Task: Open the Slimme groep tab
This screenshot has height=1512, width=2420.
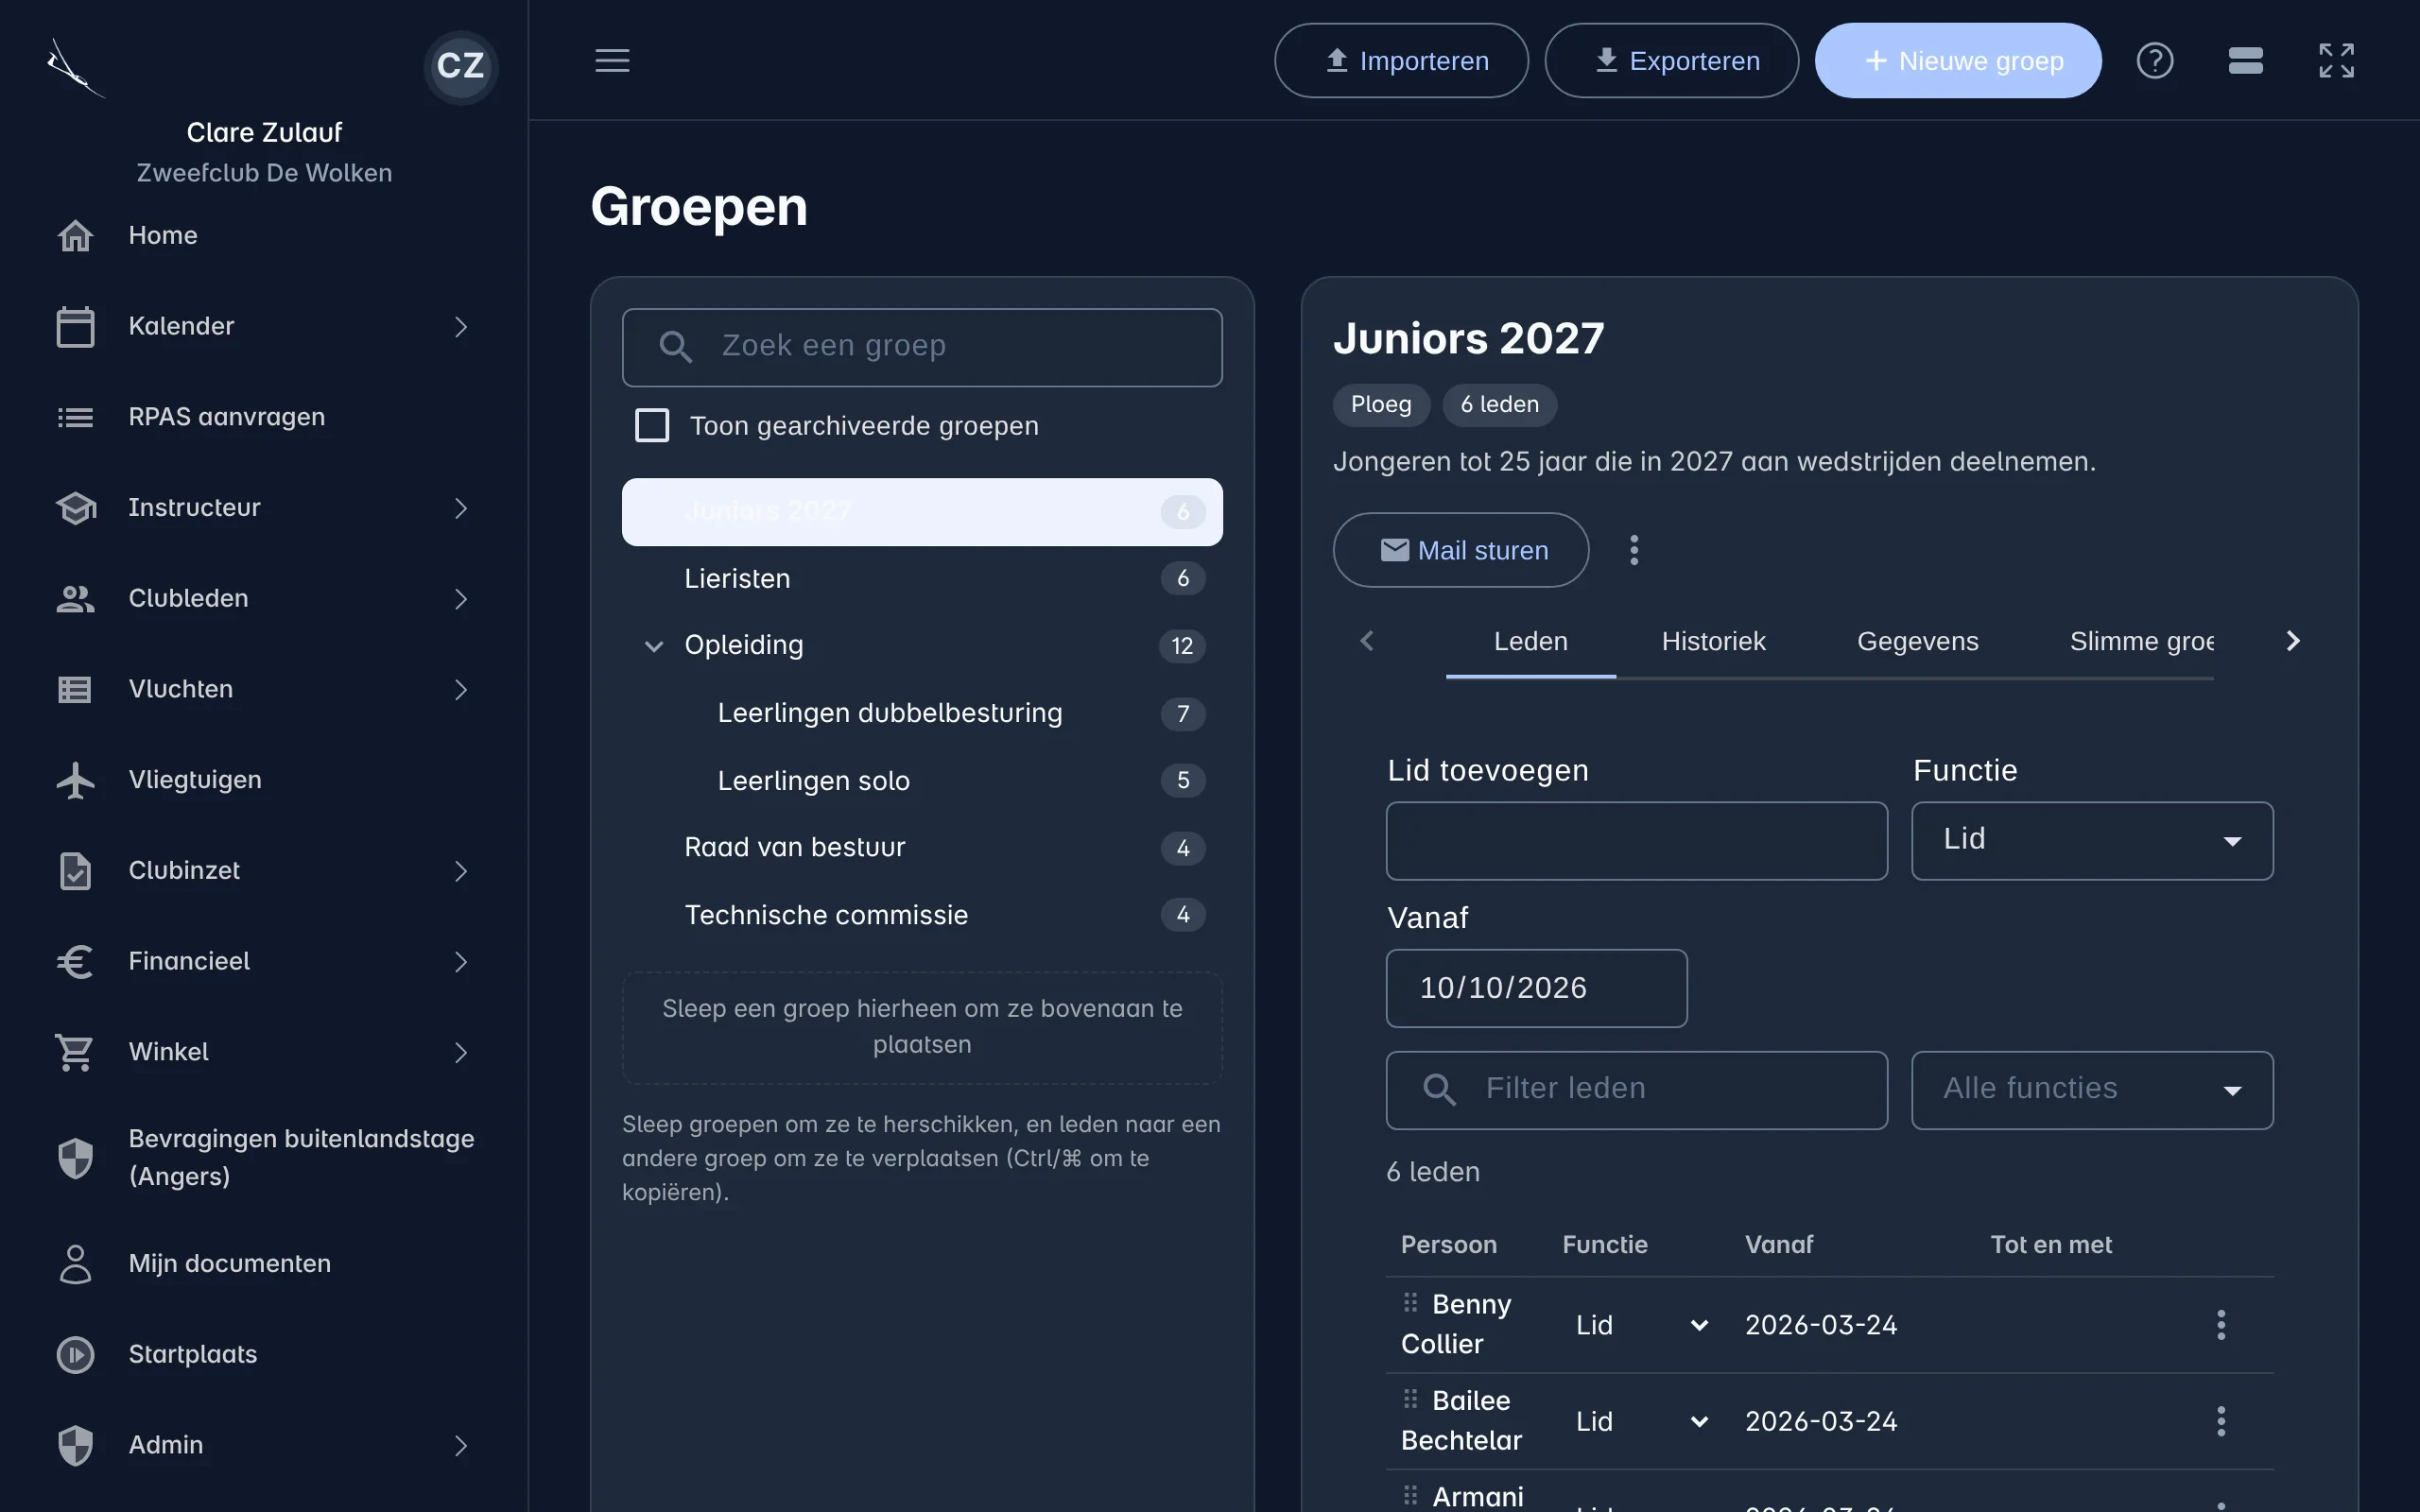Action: [x=2141, y=641]
